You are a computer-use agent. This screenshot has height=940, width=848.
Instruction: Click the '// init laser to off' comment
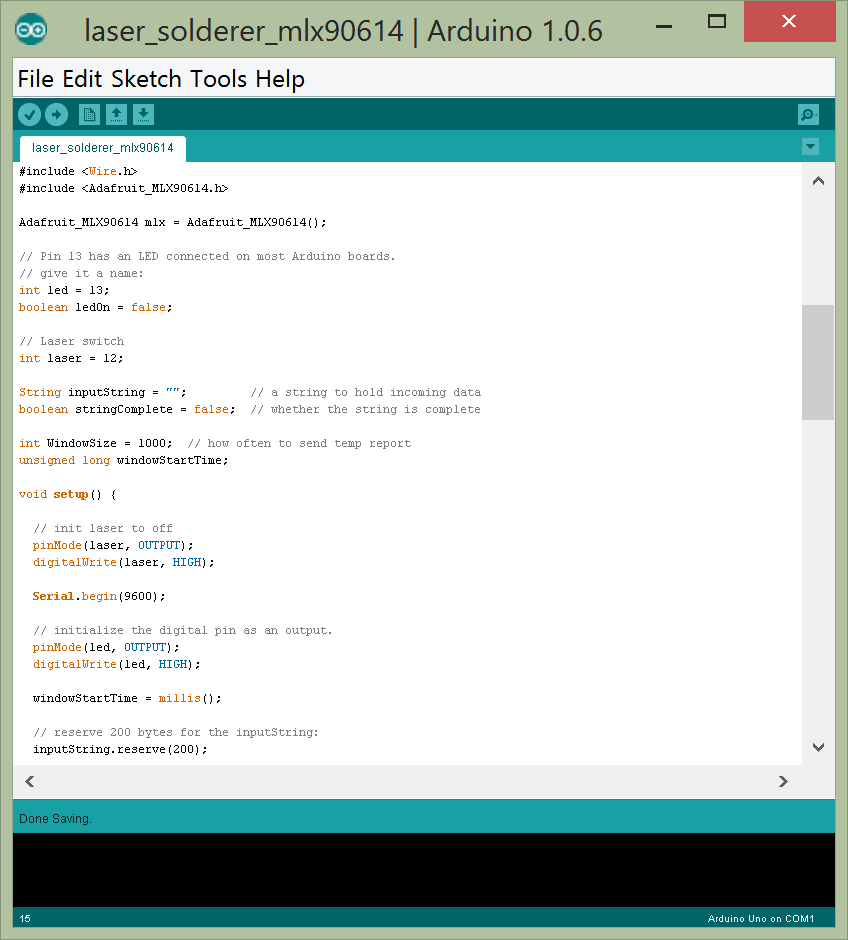click(x=102, y=528)
